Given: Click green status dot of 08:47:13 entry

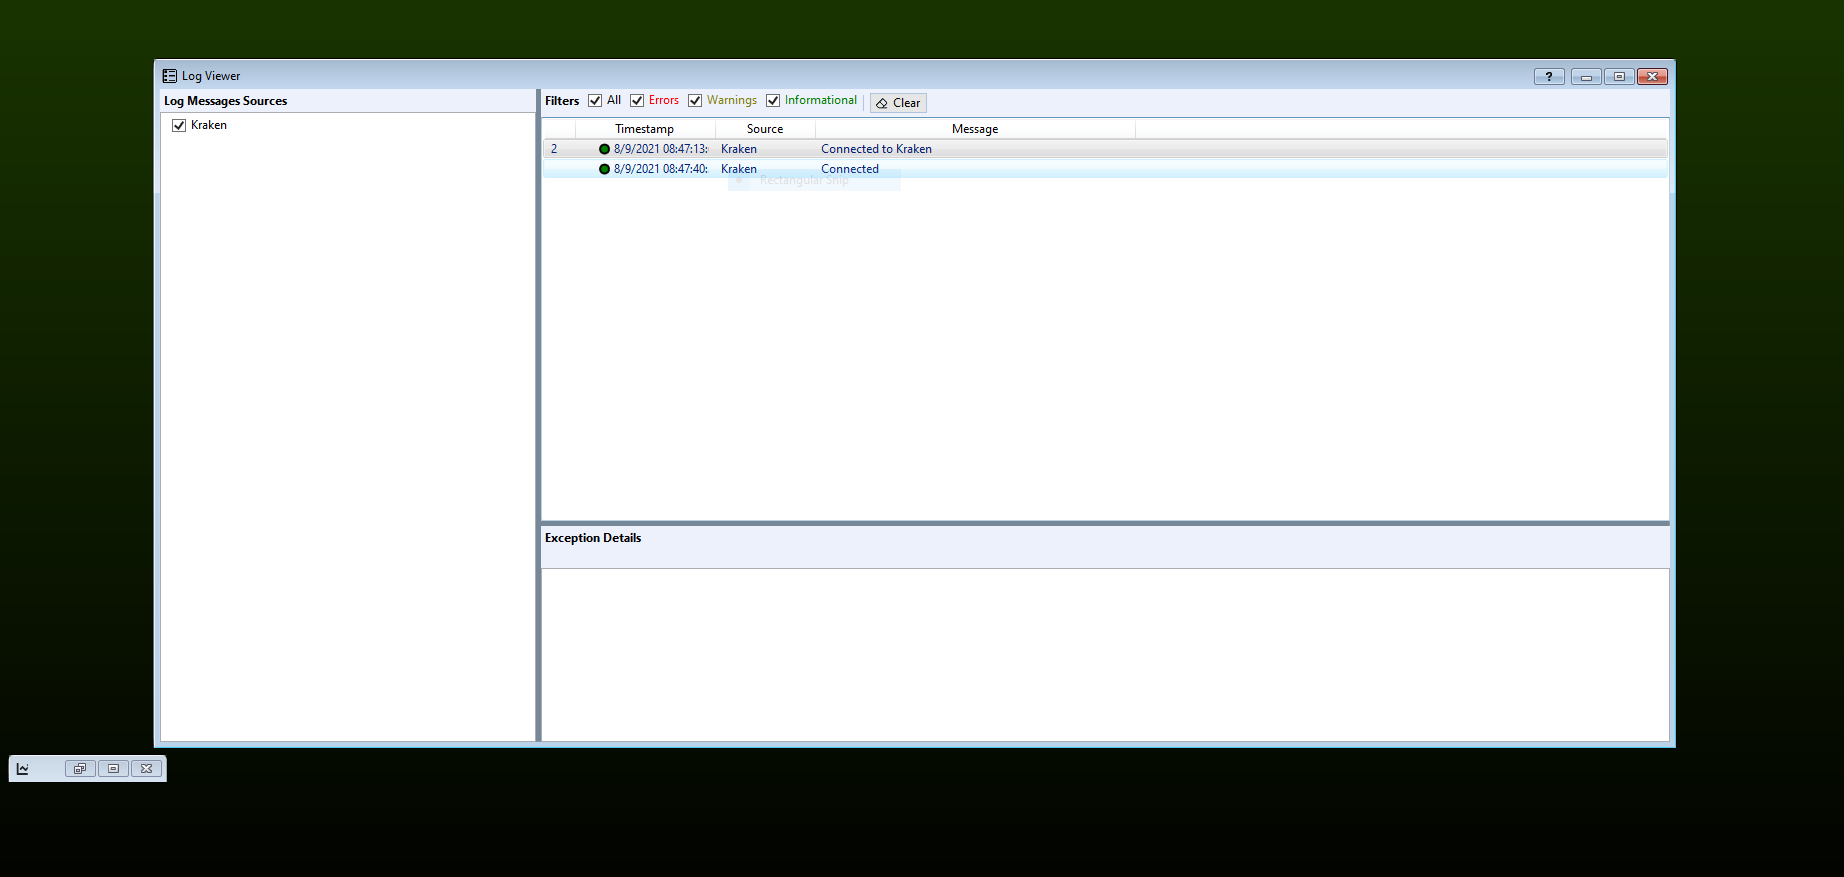Looking at the screenshot, I should (x=604, y=149).
